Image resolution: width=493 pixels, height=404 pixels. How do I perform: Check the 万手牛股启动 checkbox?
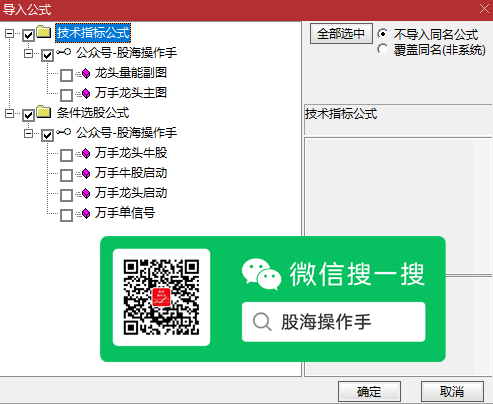[66, 175]
